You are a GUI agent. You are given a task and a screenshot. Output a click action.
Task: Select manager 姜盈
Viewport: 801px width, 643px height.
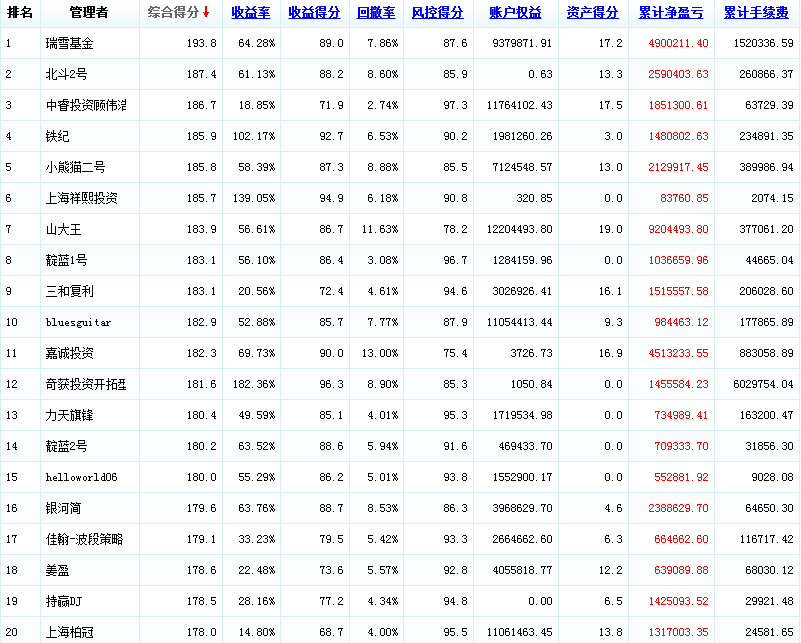(57, 570)
